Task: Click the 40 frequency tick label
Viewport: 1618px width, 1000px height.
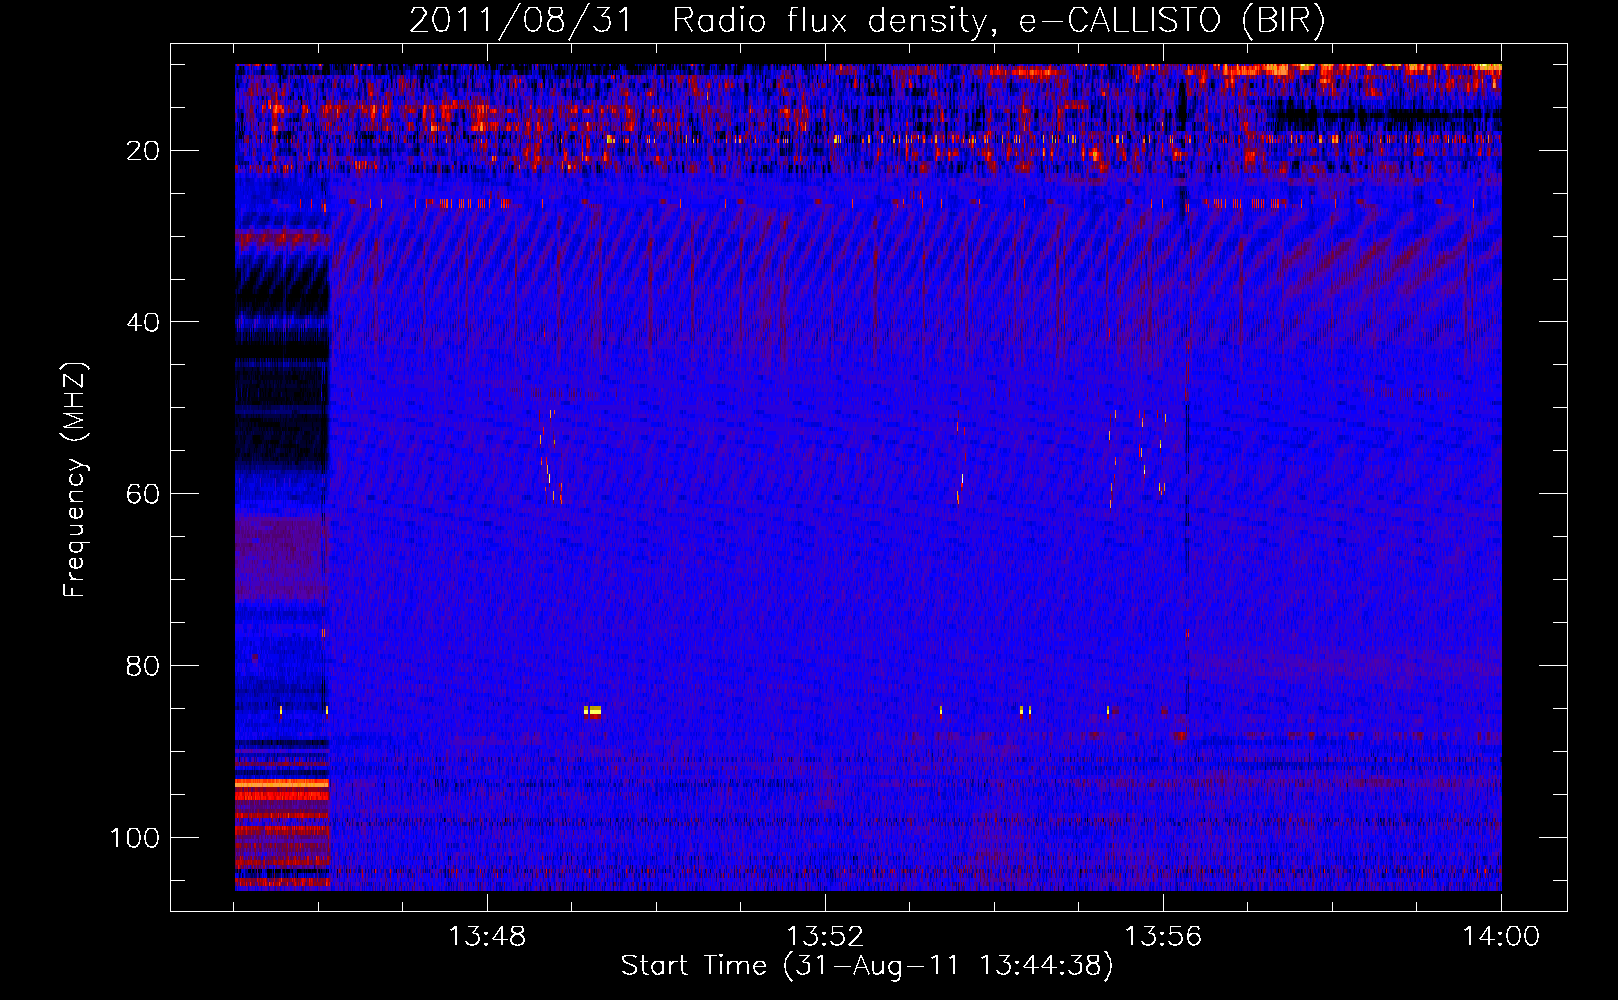Action: click(x=144, y=323)
